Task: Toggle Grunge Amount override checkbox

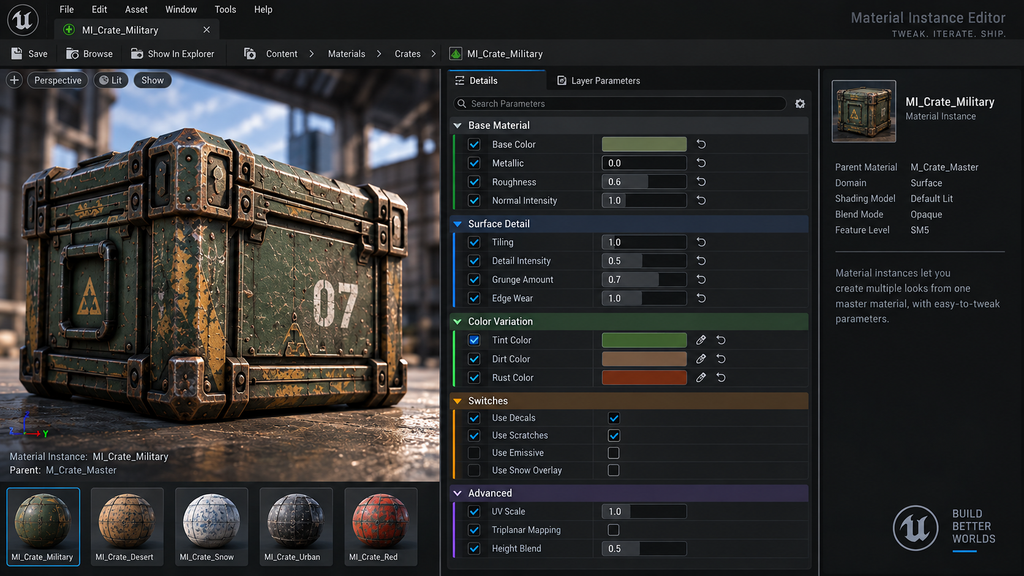Action: [474, 280]
